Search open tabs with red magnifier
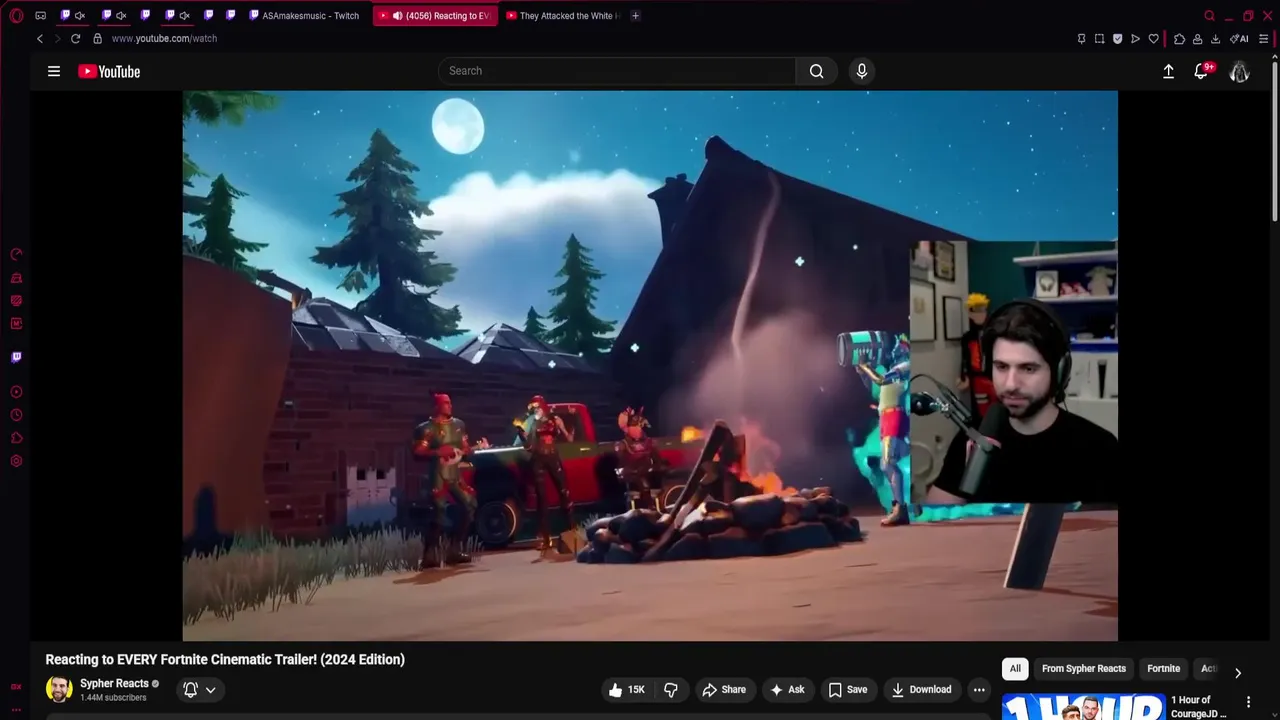 click(x=1209, y=16)
